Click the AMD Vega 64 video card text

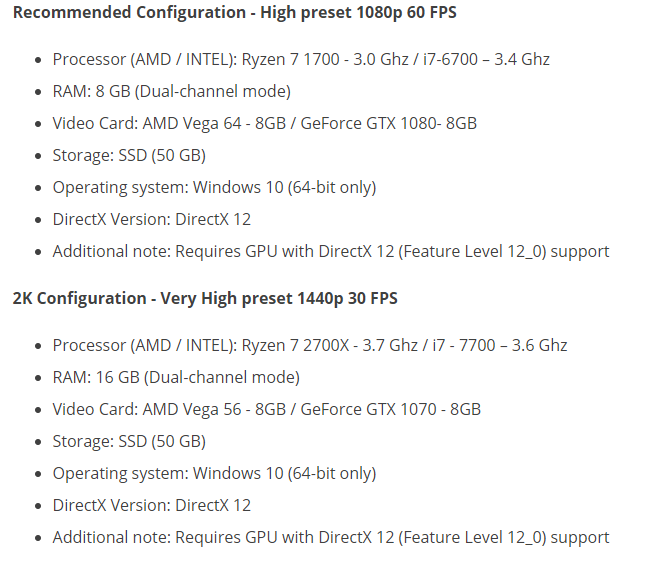tap(216, 123)
